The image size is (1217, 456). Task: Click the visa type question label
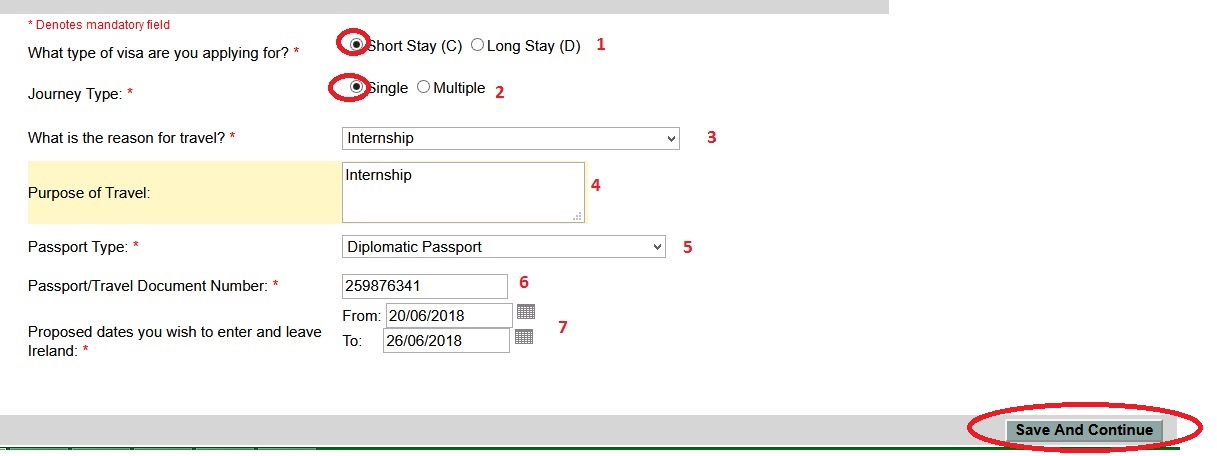[x=158, y=52]
